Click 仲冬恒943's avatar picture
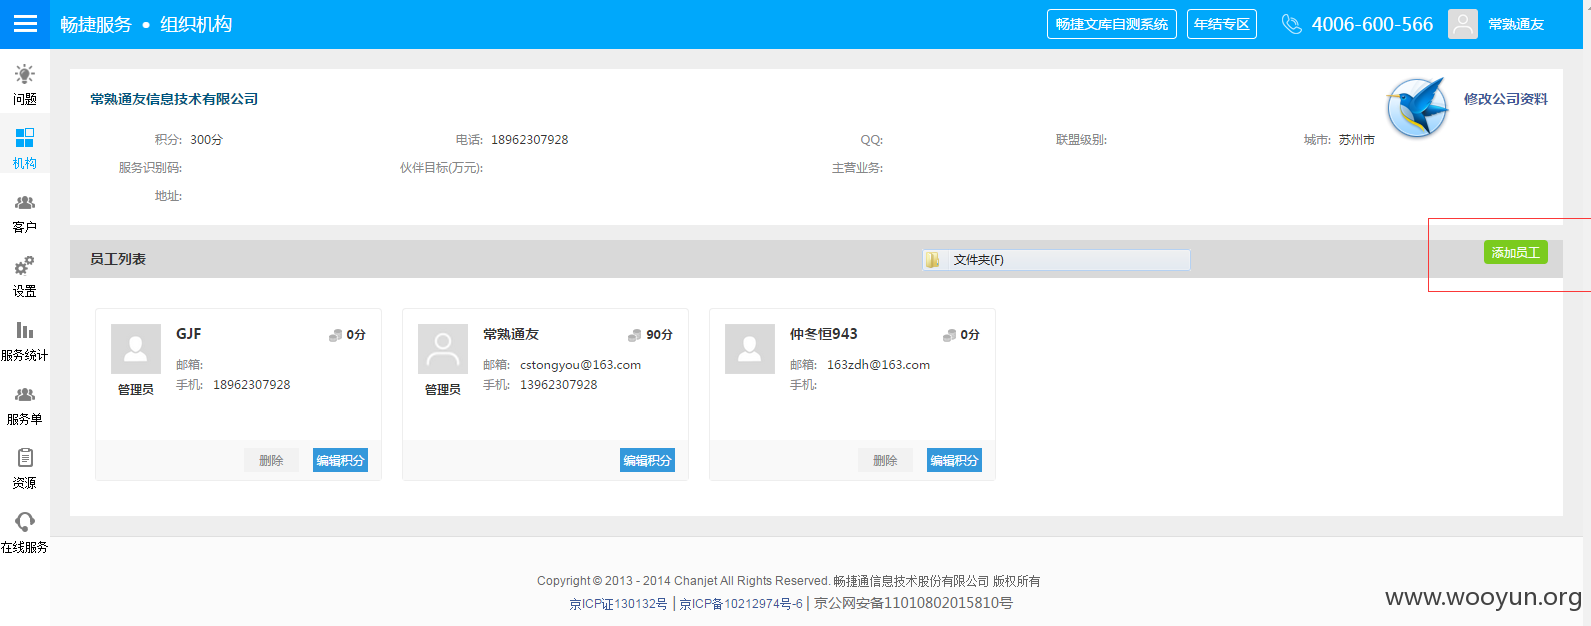The height and width of the screenshot is (626, 1591). [750, 349]
